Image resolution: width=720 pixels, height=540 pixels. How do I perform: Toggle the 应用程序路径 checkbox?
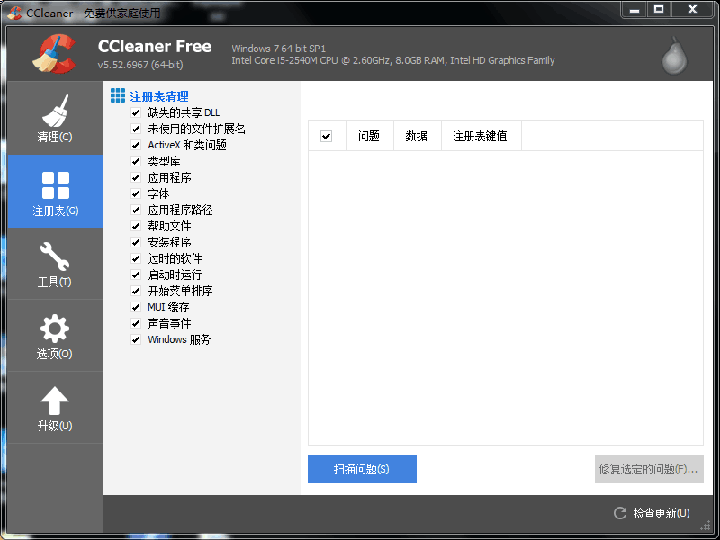tap(135, 210)
